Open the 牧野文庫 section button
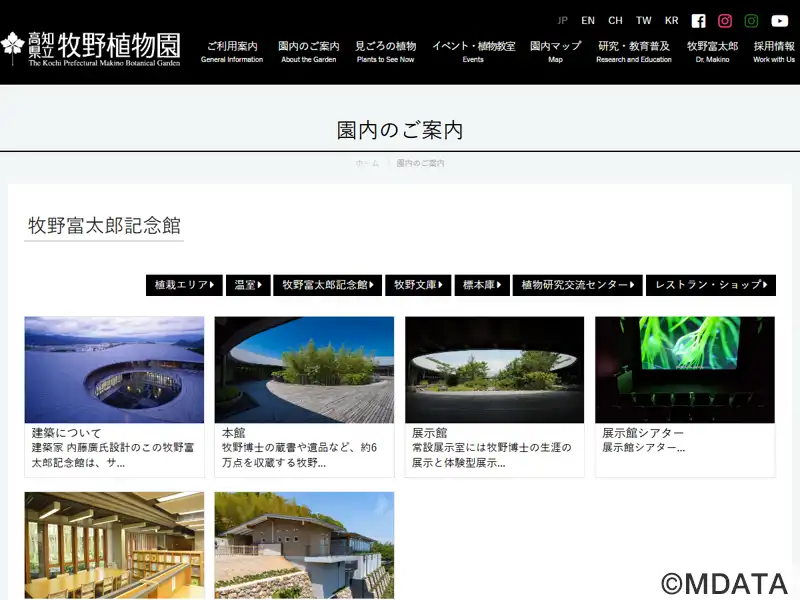 tap(418, 285)
